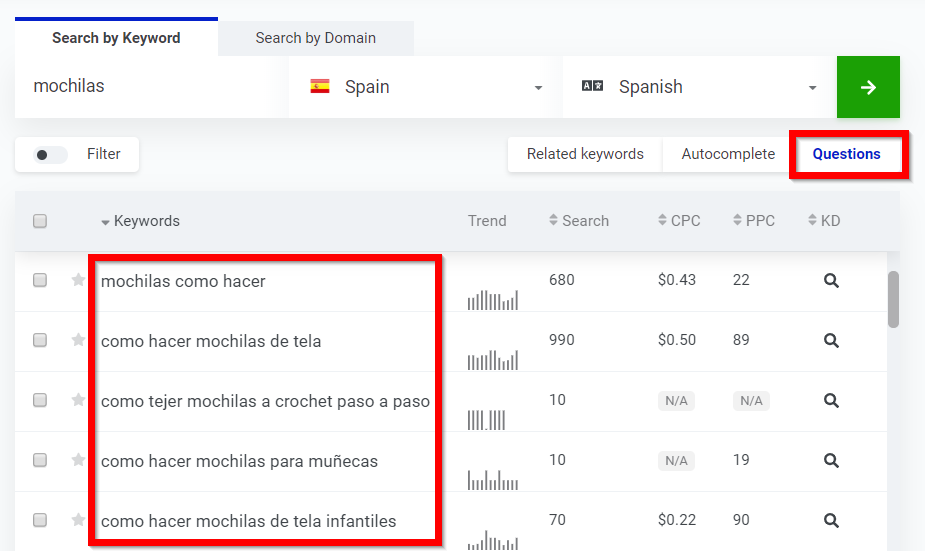The width and height of the screenshot is (925, 551).
Task: Click the Related keywords button
Action: (585, 154)
